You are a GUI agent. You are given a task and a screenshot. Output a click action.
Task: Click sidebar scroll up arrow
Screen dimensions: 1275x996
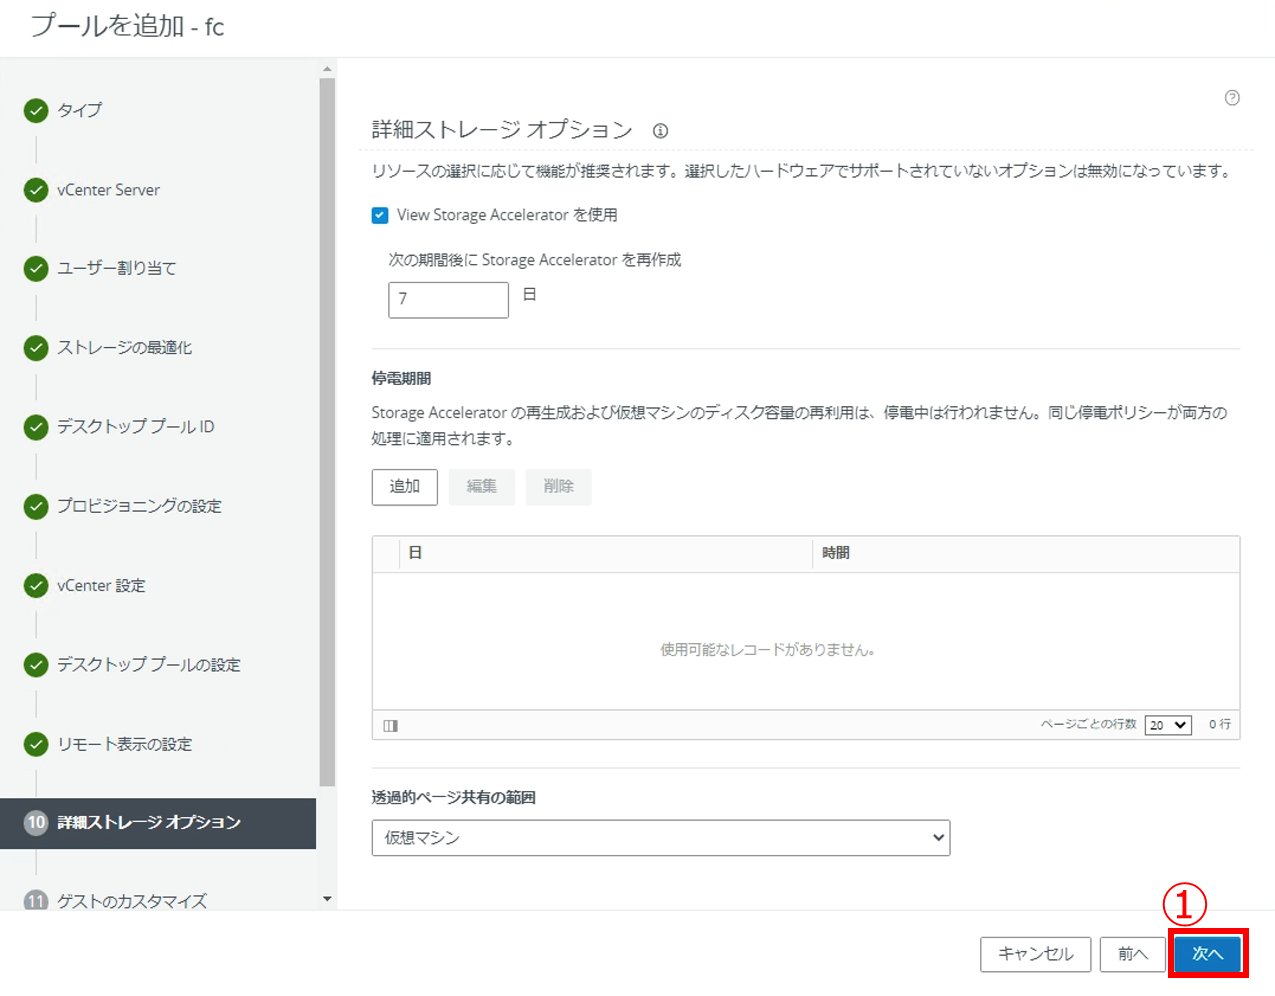coord(327,69)
